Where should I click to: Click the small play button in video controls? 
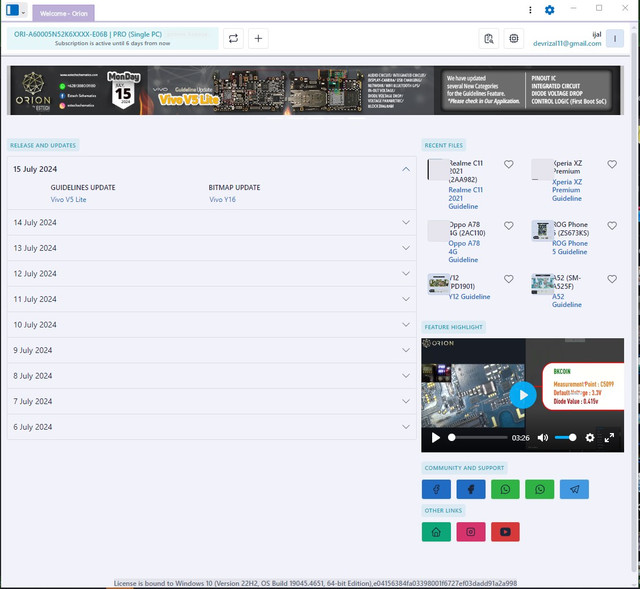[x=436, y=438]
